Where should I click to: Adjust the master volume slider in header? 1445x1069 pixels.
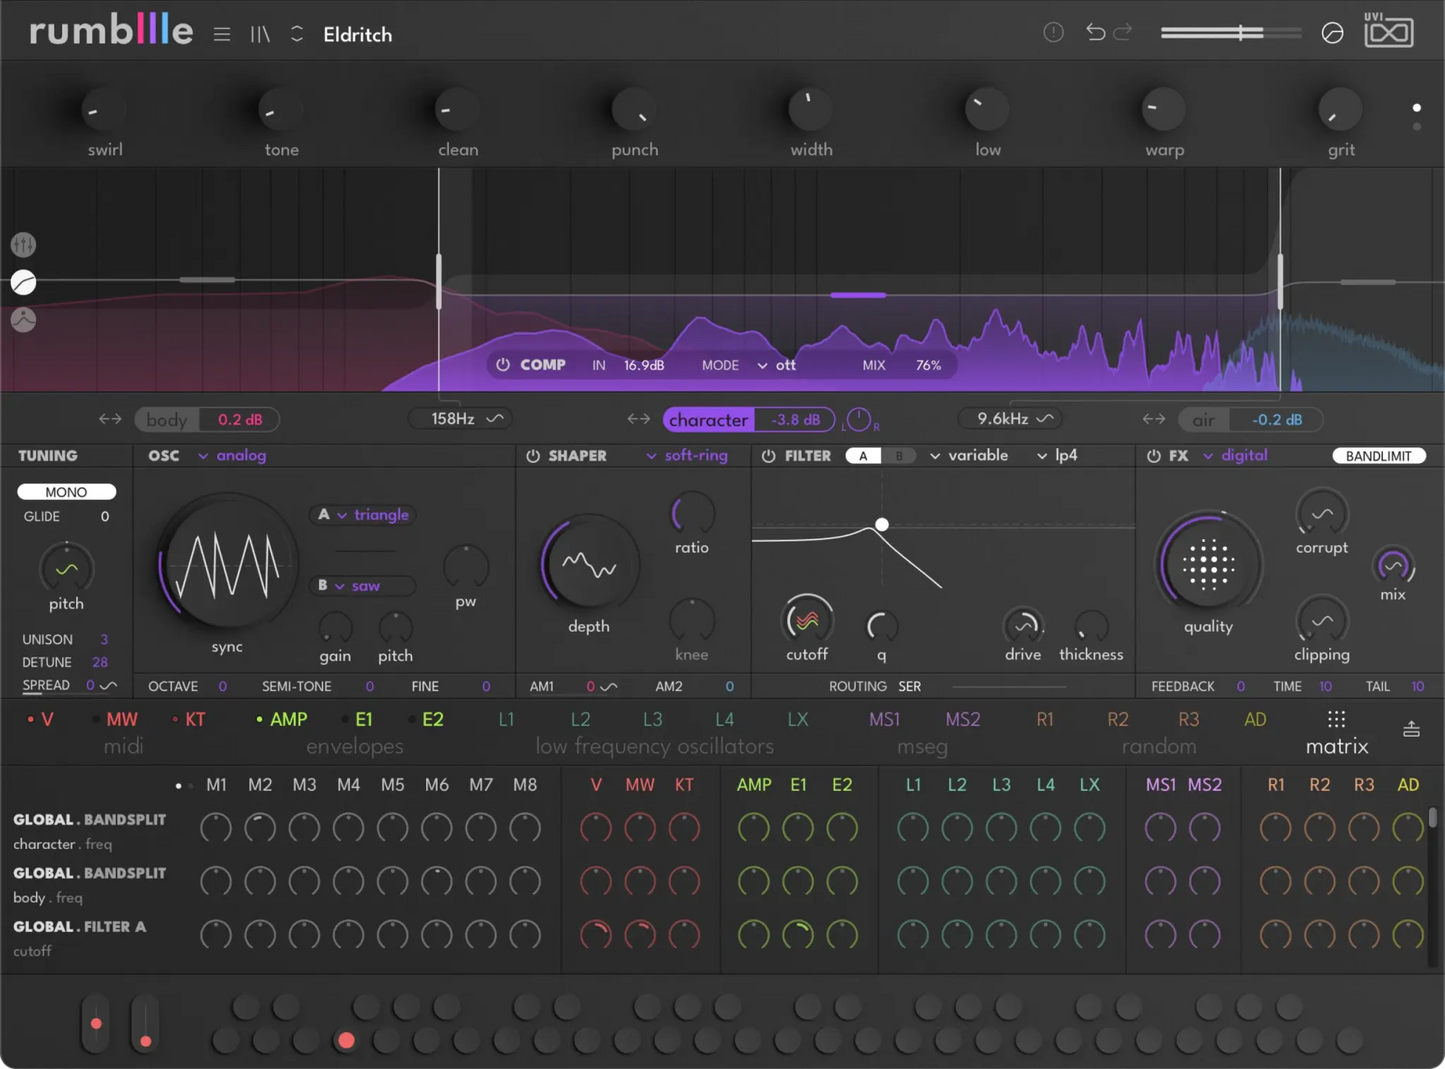pyautogui.click(x=1231, y=33)
